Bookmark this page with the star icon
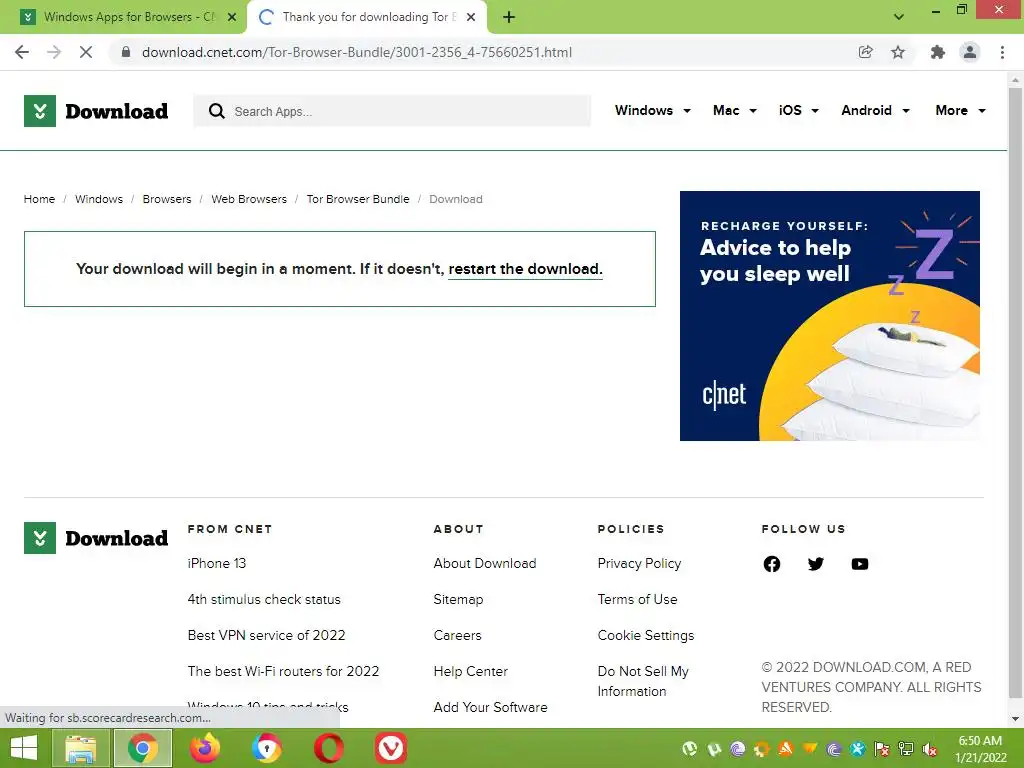Image resolution: width=1024 pixels, height=768 pixels. (898, 52)
